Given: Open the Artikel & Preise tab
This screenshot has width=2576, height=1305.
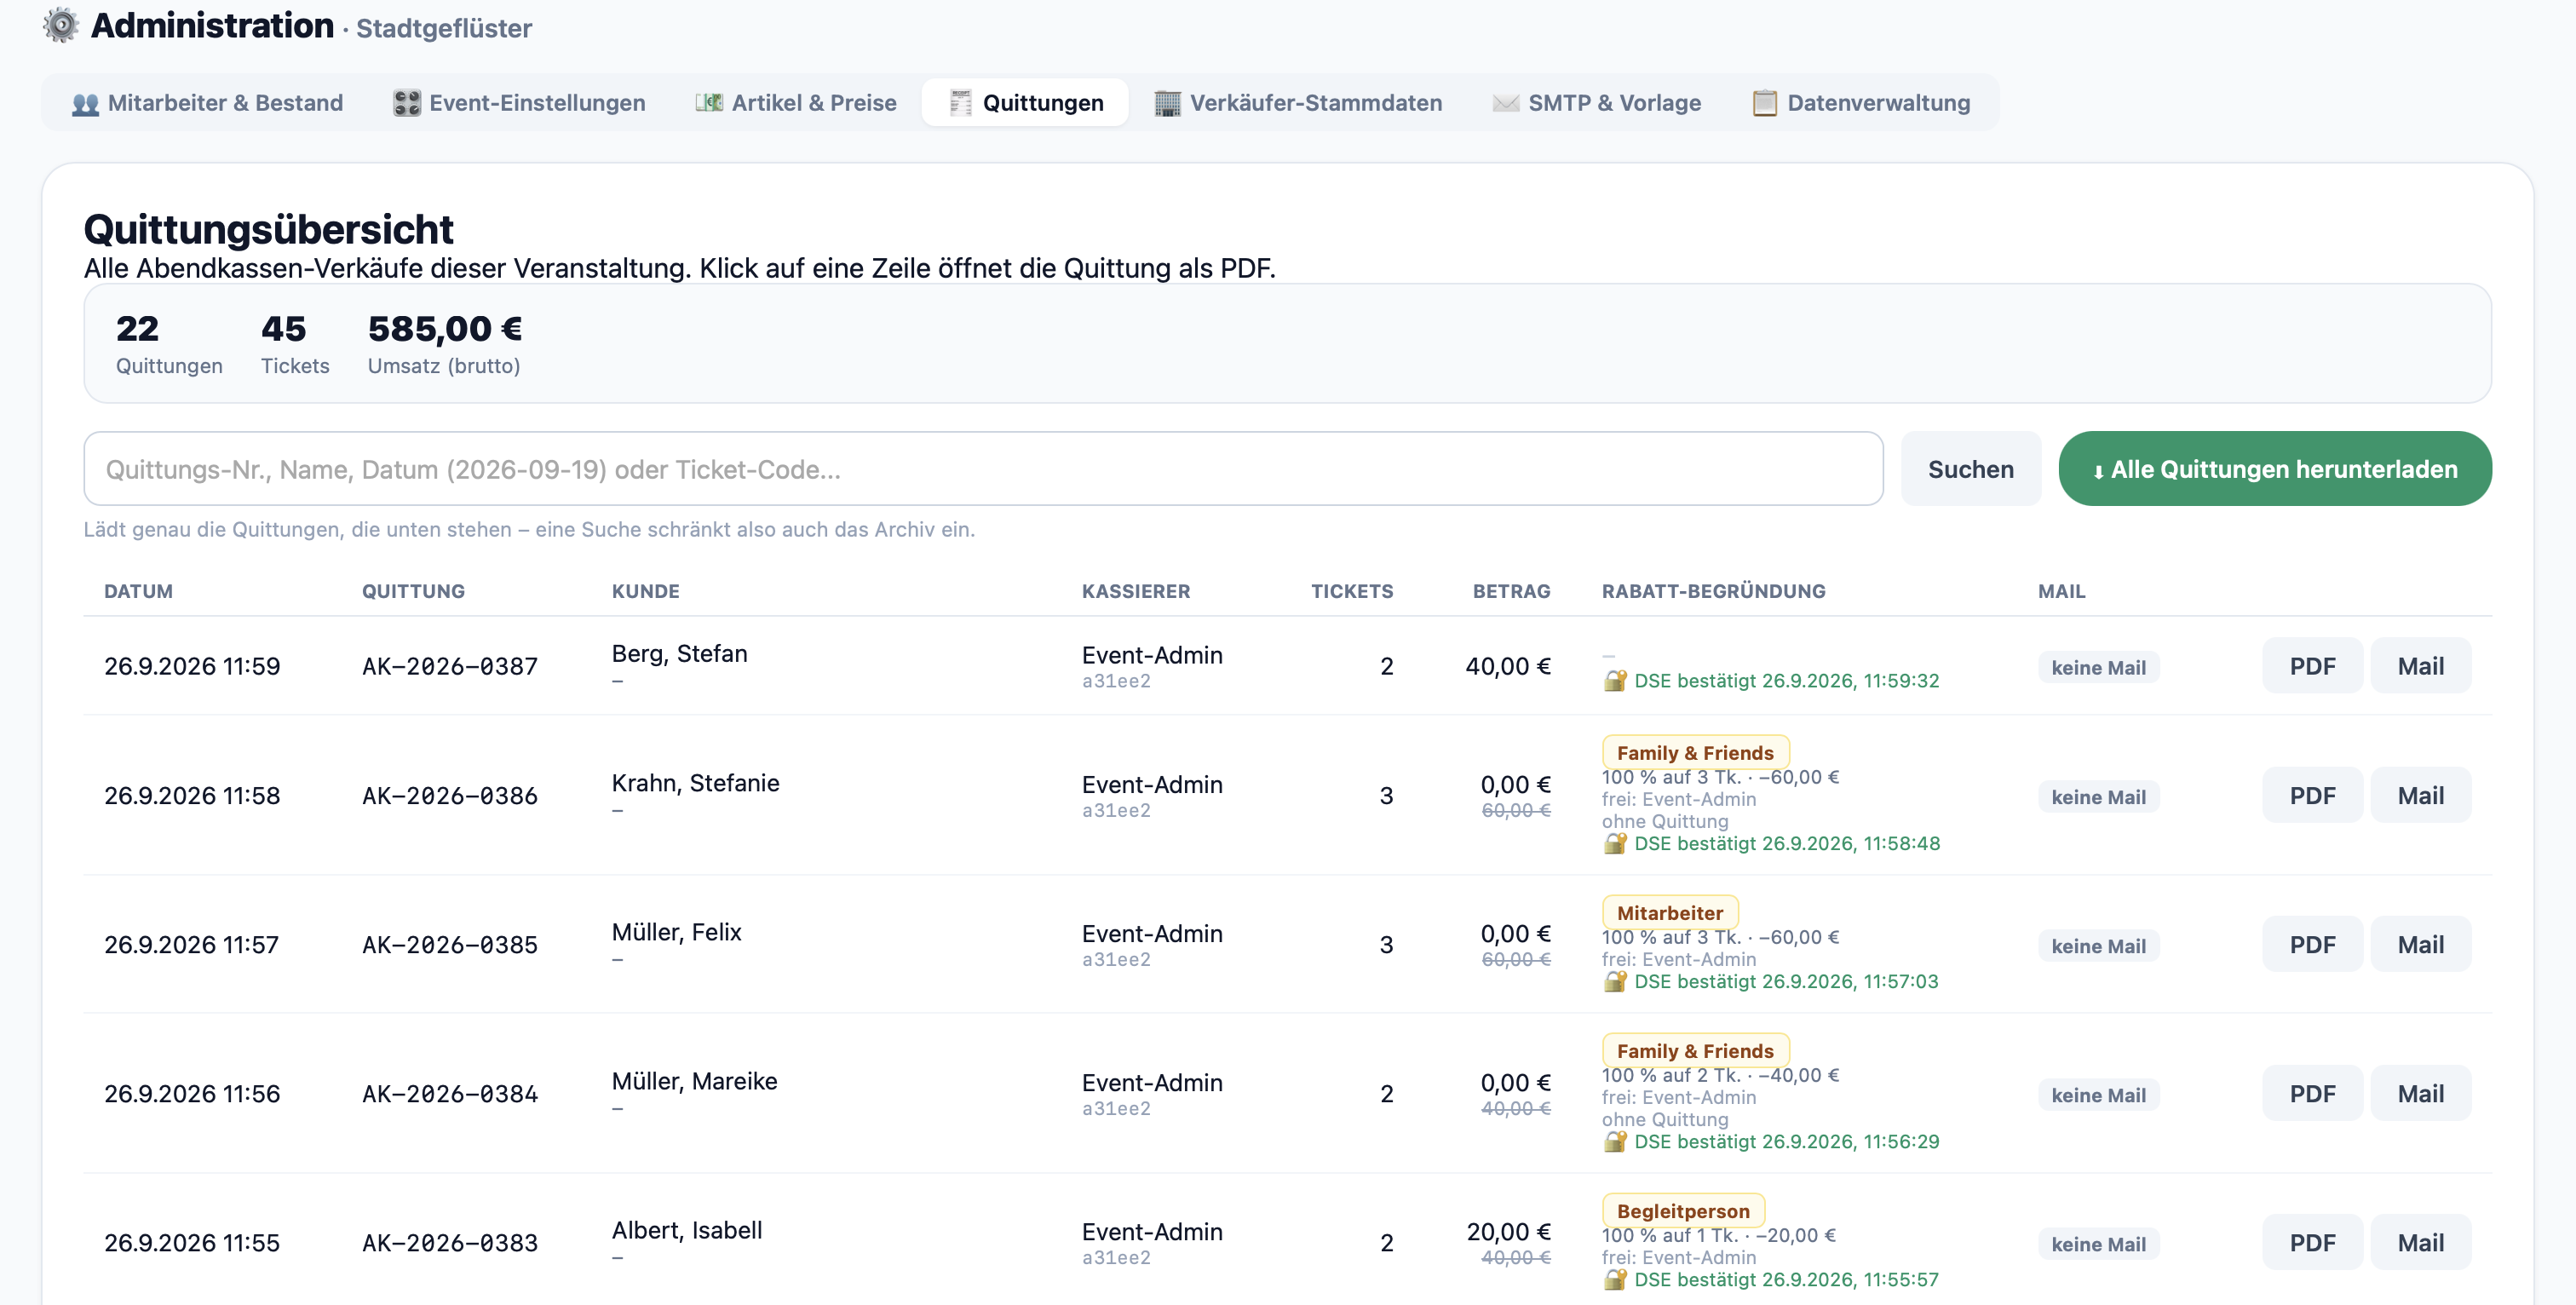Looking at the screenshot, I should [796, 103].
